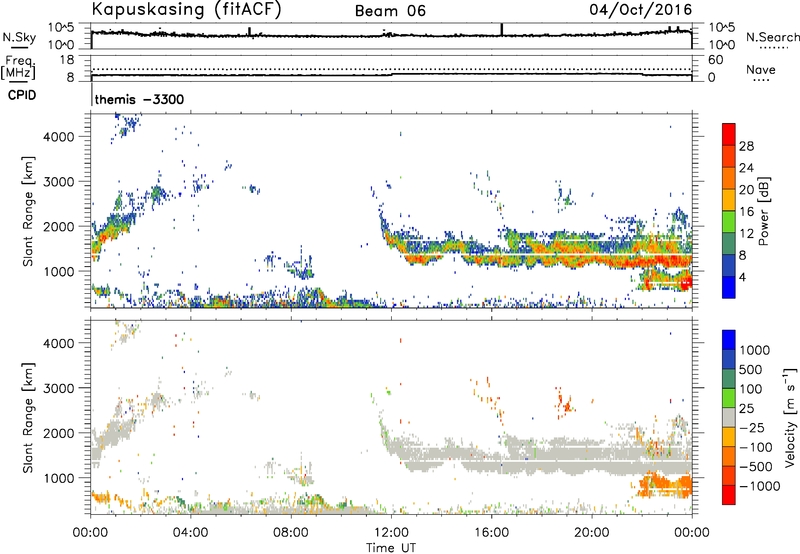Click the '20:00' time tick label
Screen dimensions: 800x554
(x=592, y=533)
